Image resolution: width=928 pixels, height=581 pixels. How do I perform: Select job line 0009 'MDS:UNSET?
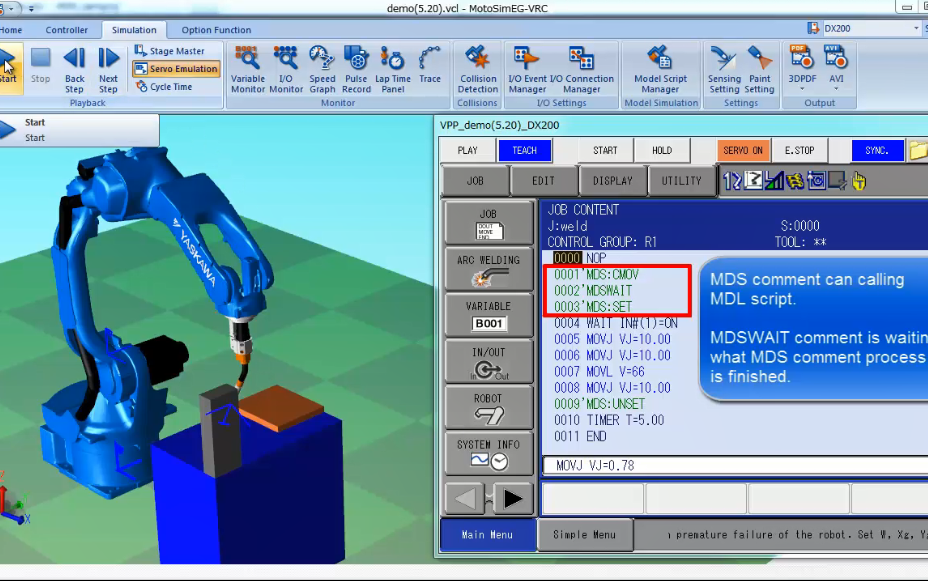coord(600,404)
